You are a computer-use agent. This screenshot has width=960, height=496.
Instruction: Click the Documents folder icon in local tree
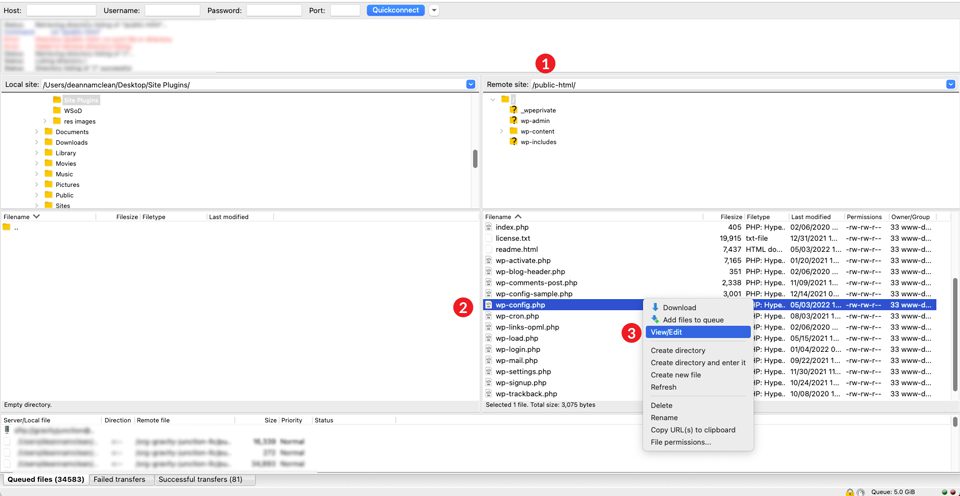(x=48, y=132)
